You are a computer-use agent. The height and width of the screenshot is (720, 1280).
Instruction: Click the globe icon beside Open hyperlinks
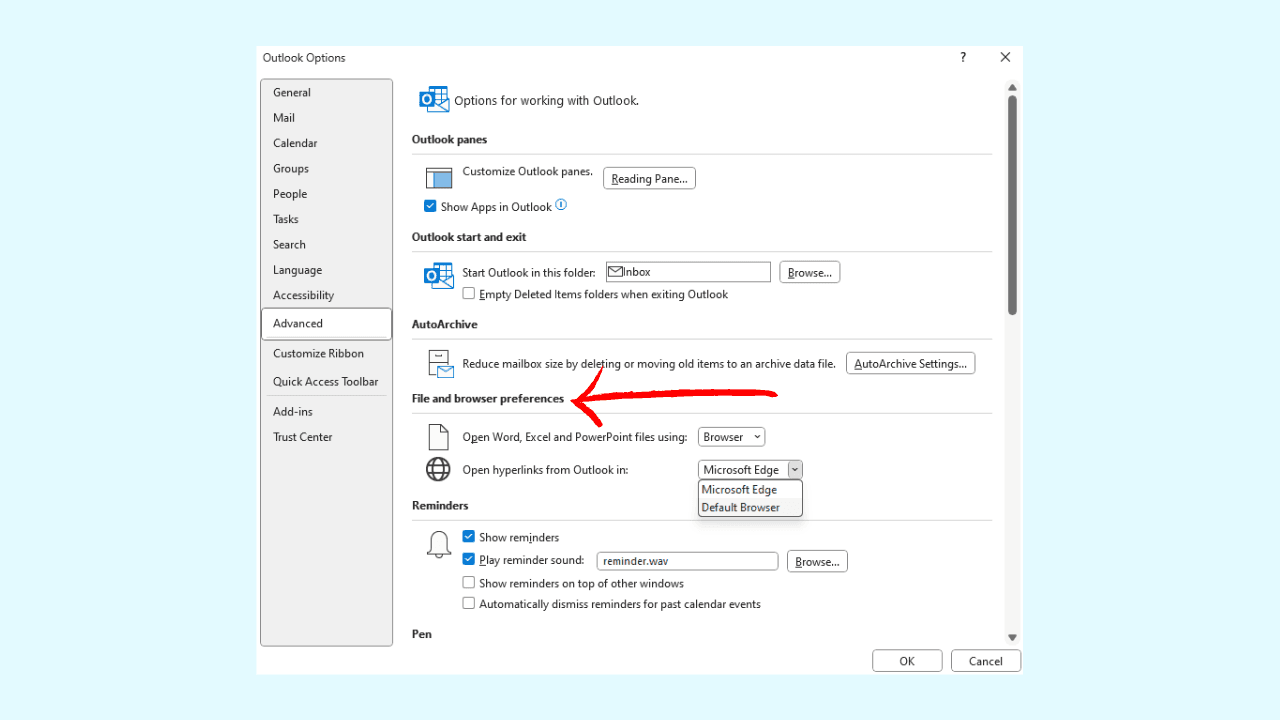(438, 469)
